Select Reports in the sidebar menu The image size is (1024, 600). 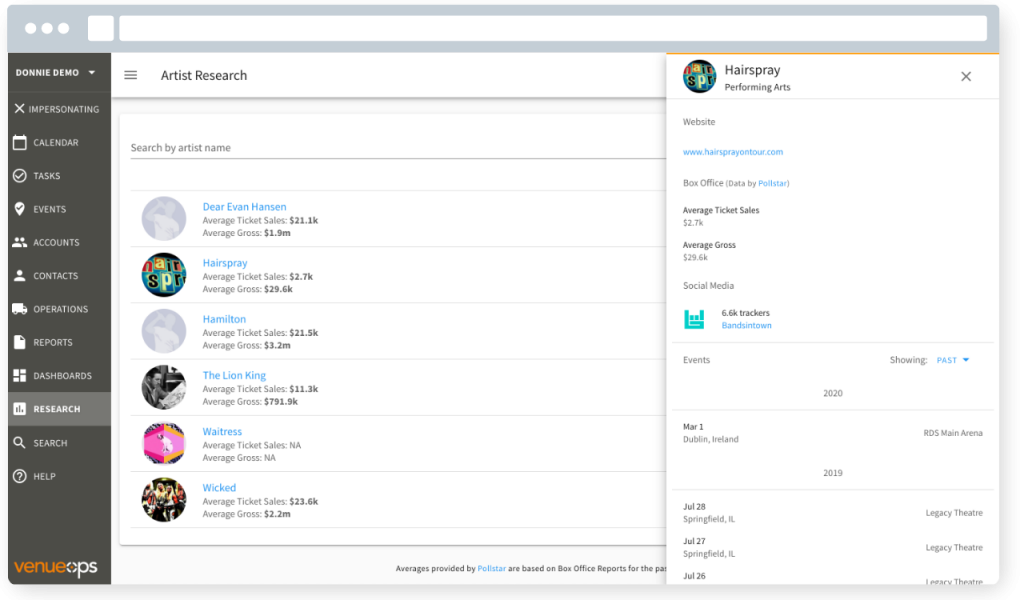coord(52,342)
